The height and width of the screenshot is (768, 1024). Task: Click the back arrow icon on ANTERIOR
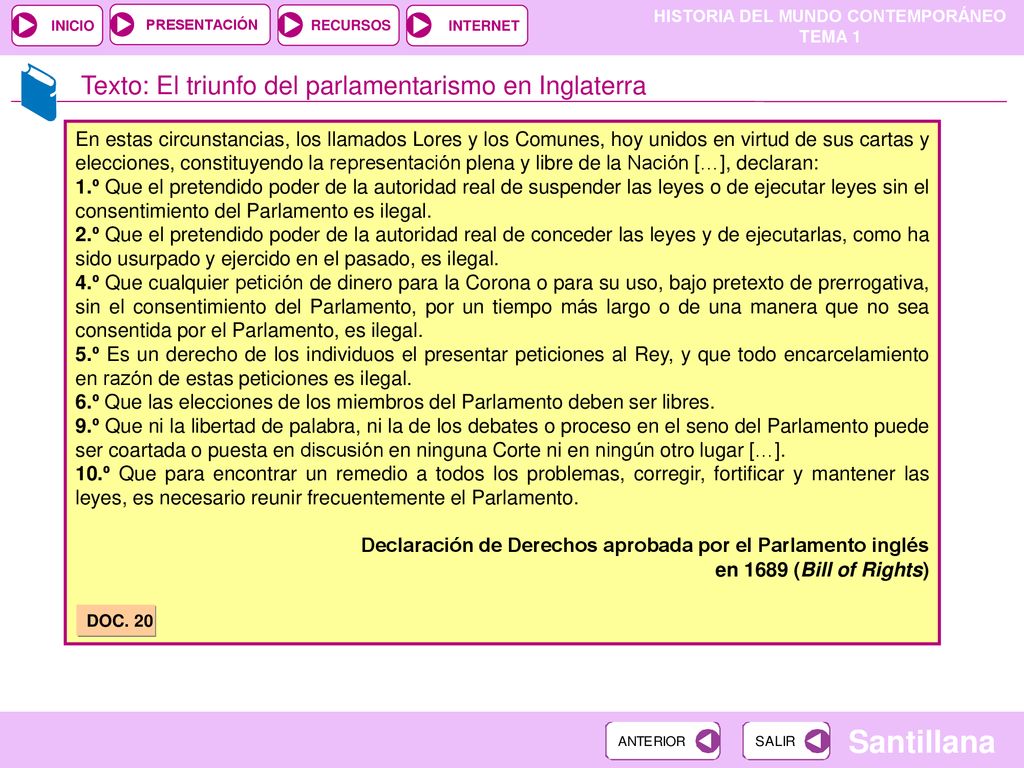707,741
